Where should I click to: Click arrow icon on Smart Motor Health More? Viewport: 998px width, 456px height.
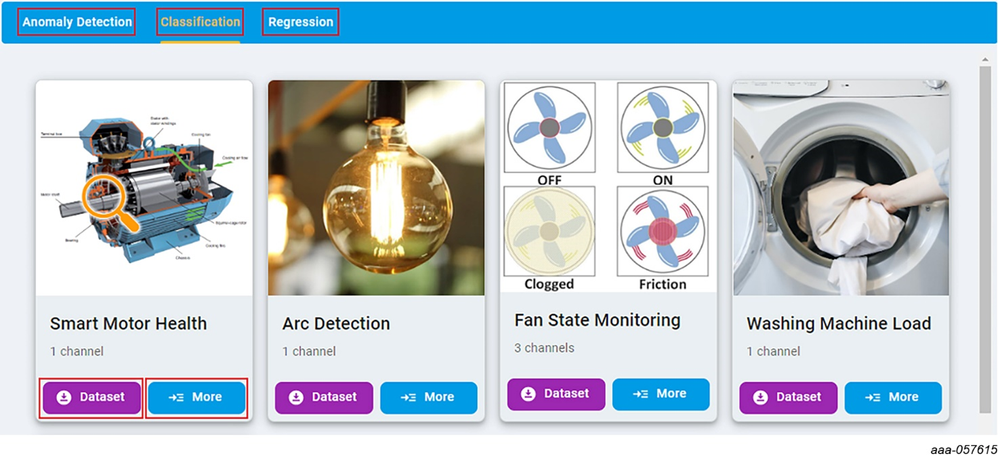click(176, 397)
